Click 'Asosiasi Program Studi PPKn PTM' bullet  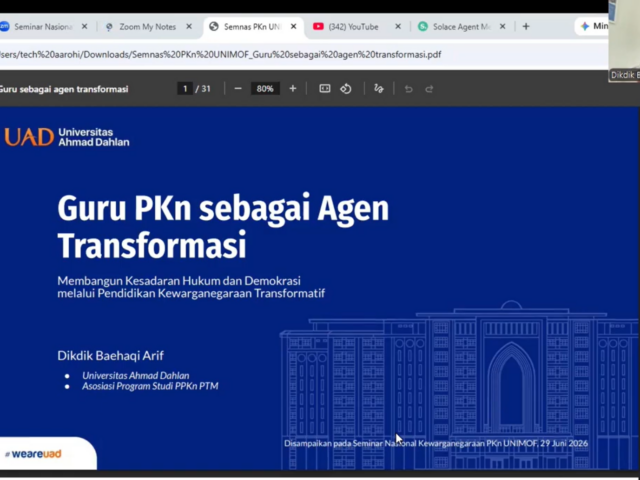tap(150, 386)
